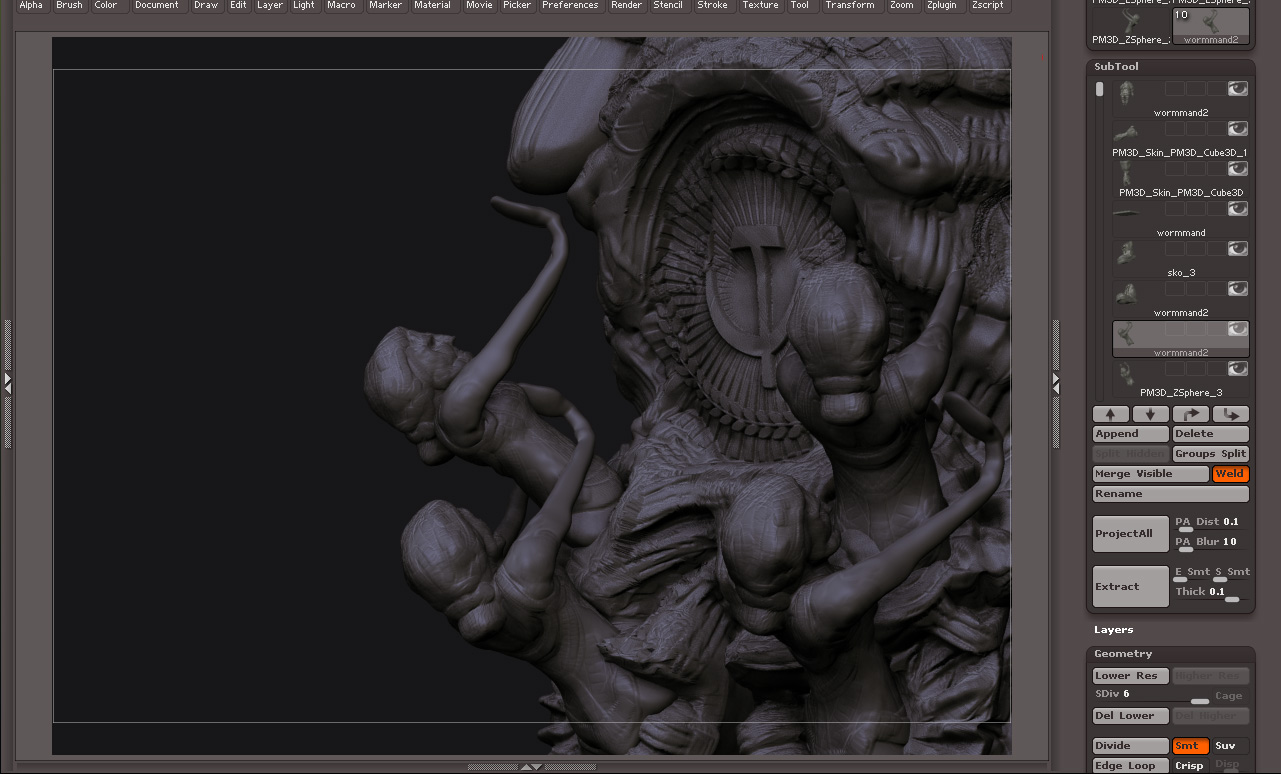Collapse the right tray divider arrow
Viewport: 1281px width, 774px height.
pyautogui.click(x=1056, y=382)
